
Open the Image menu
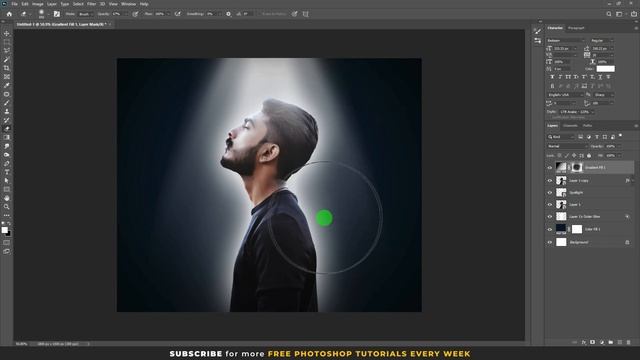coord(38,4)
